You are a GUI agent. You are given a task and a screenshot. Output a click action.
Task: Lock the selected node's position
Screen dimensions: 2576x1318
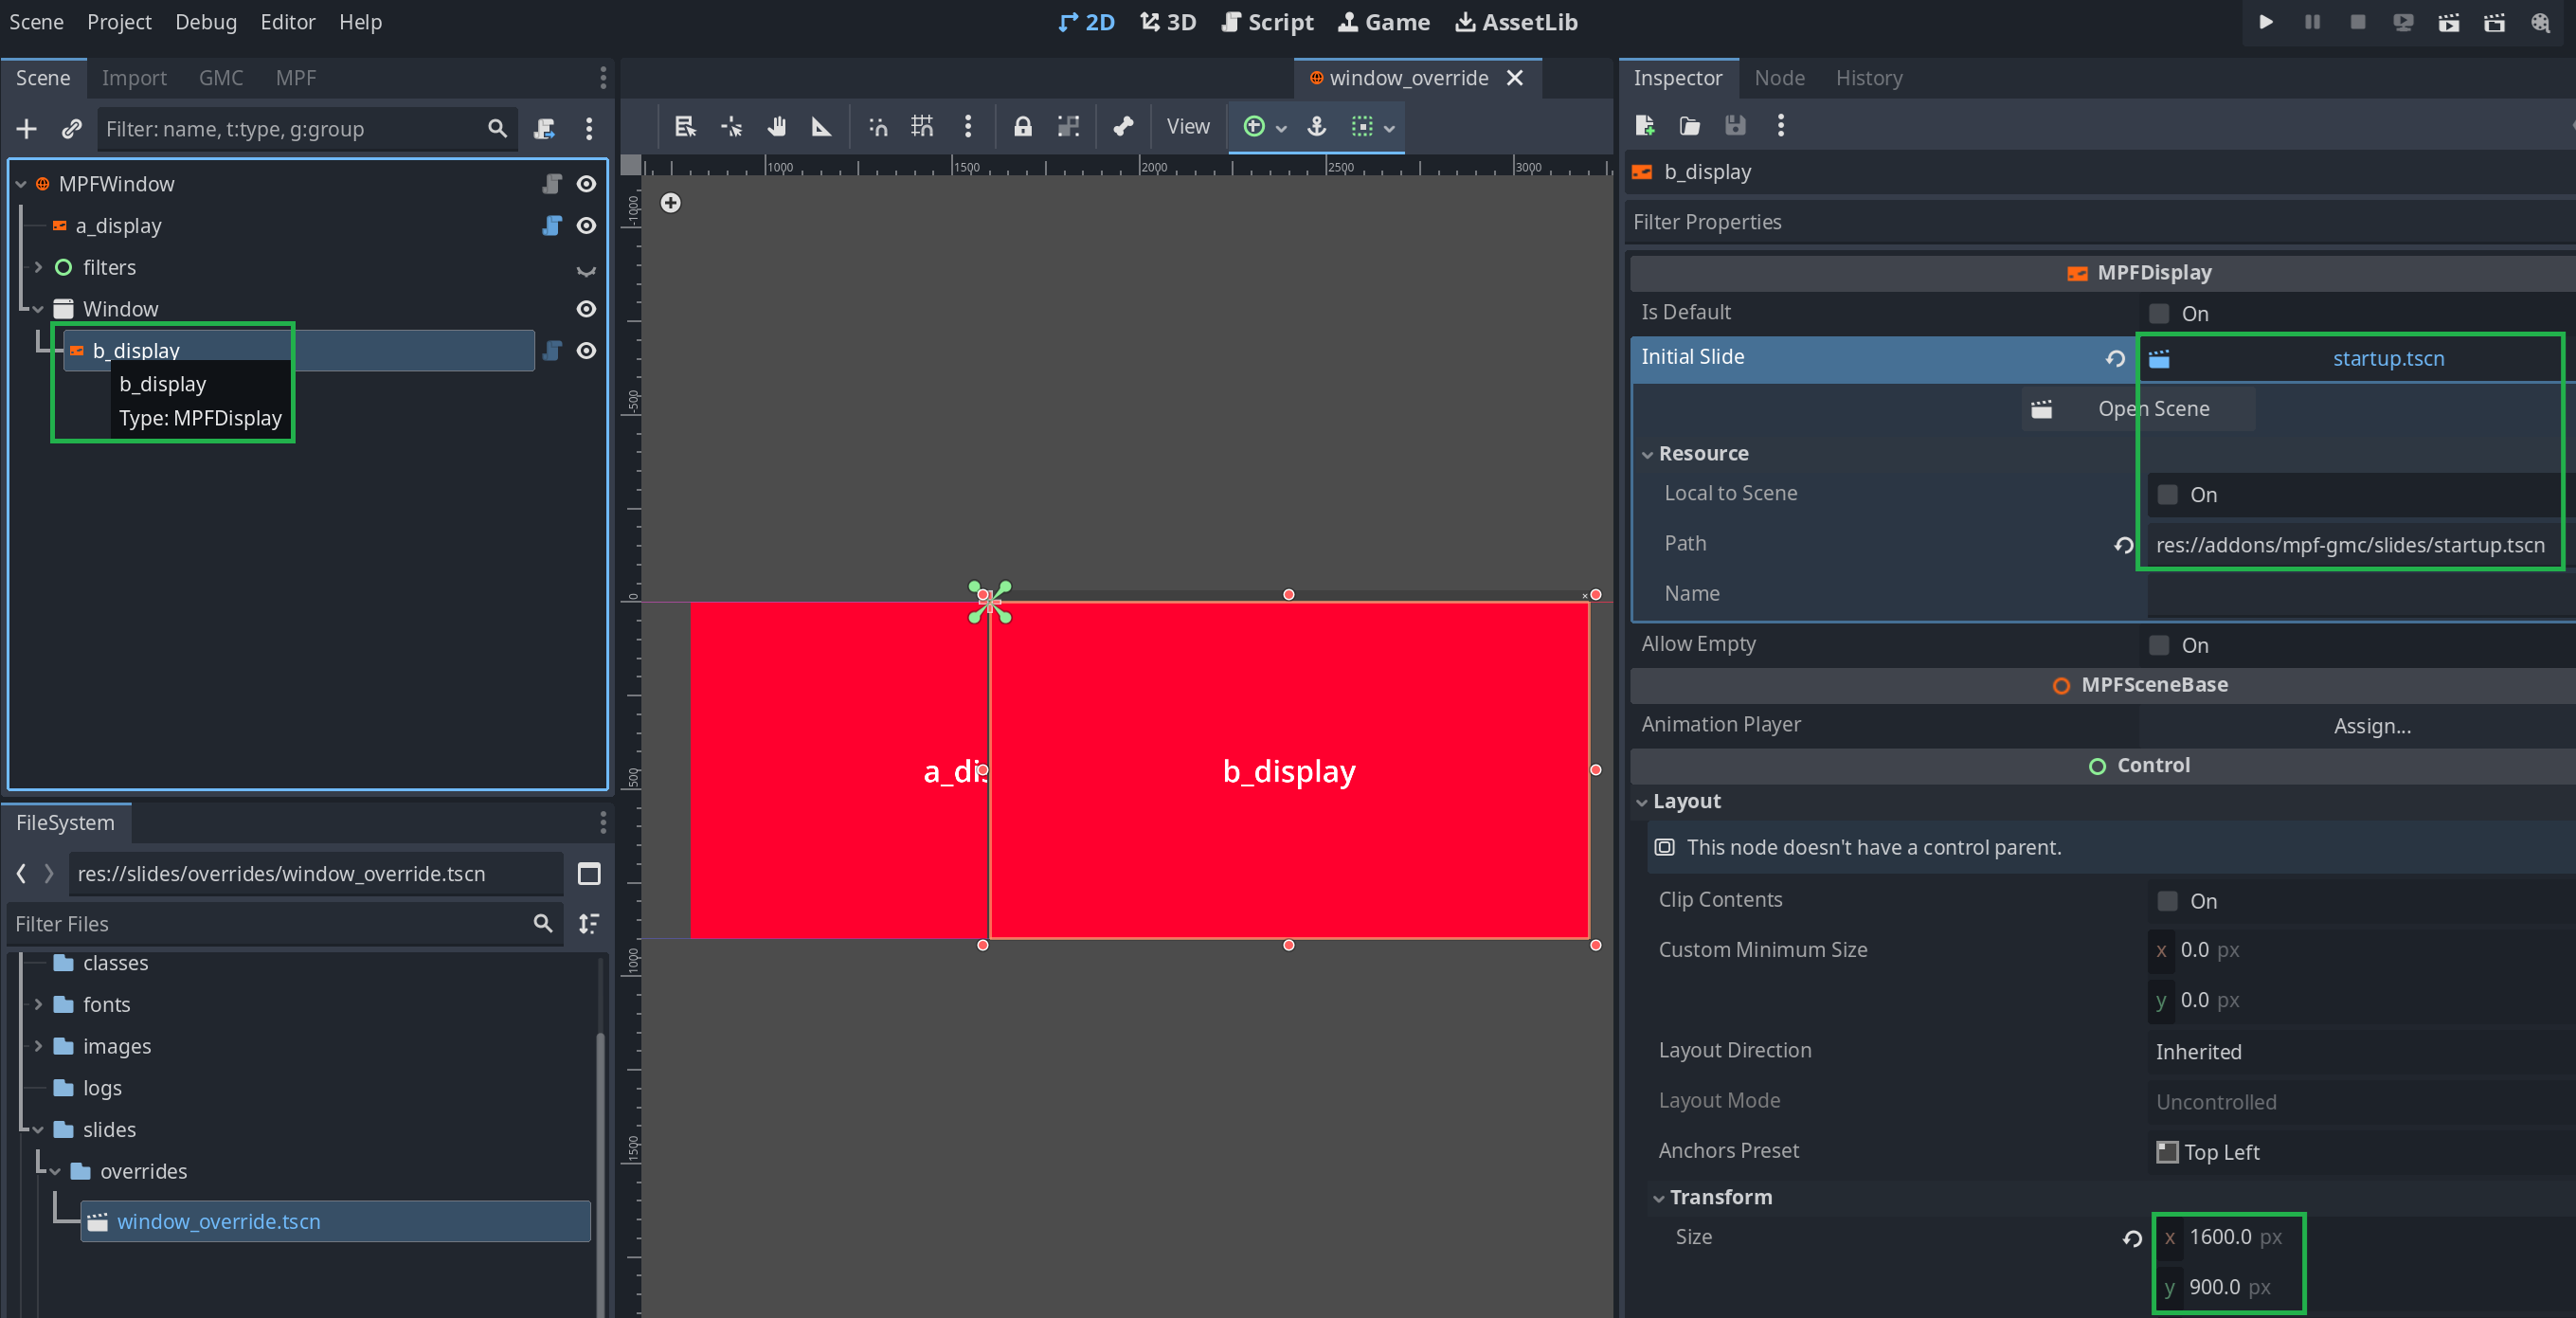point(1022,127)
